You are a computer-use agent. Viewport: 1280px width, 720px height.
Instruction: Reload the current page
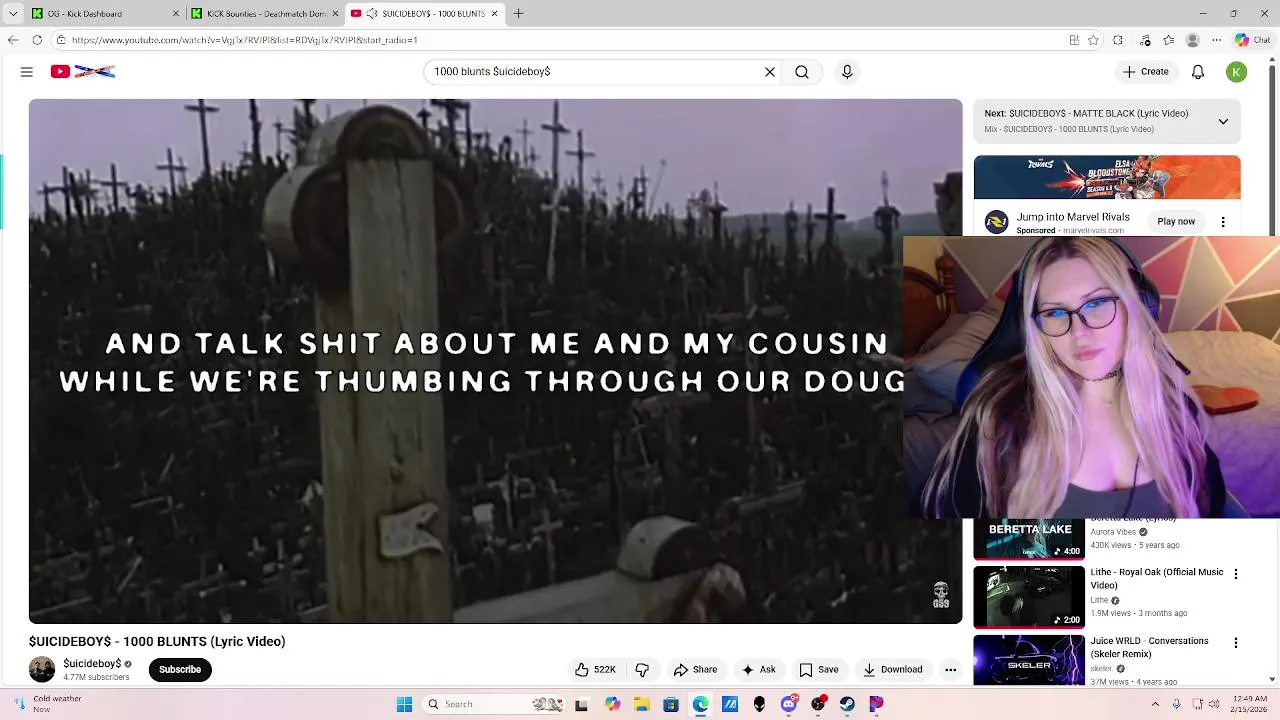(37, 40)
